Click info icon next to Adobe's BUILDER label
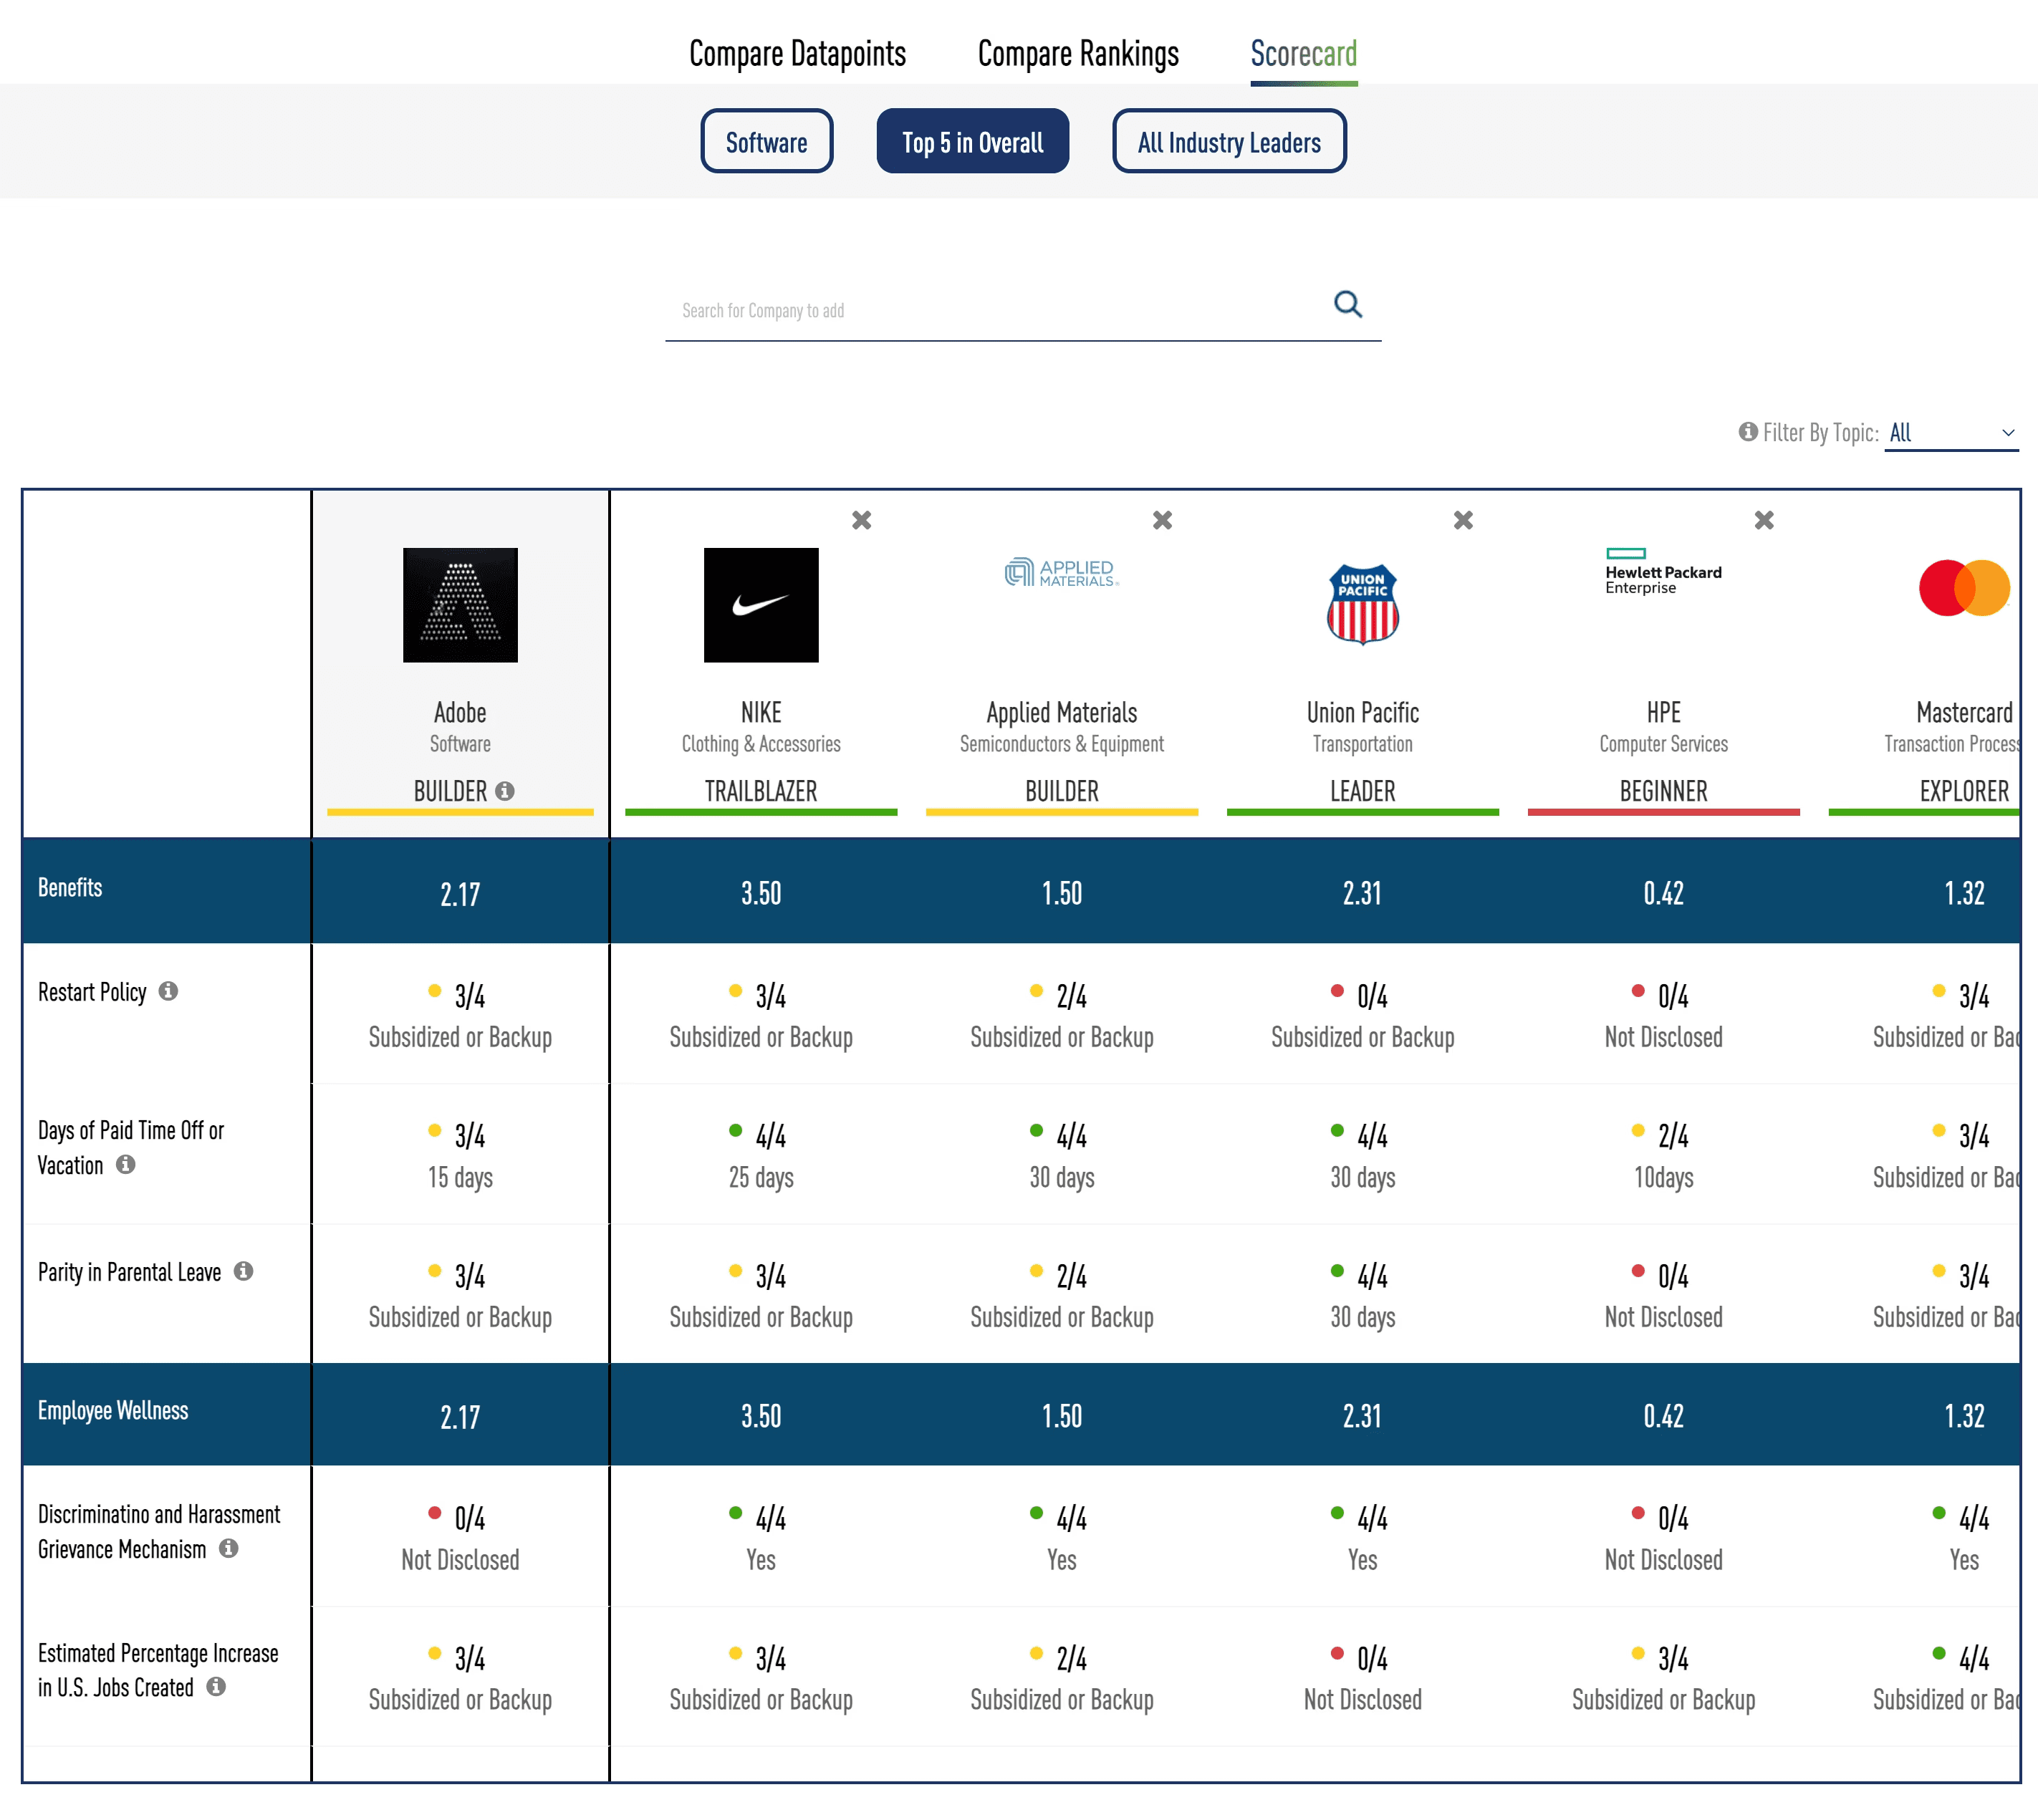The image size is (2038, 1820). pos(505,791)
